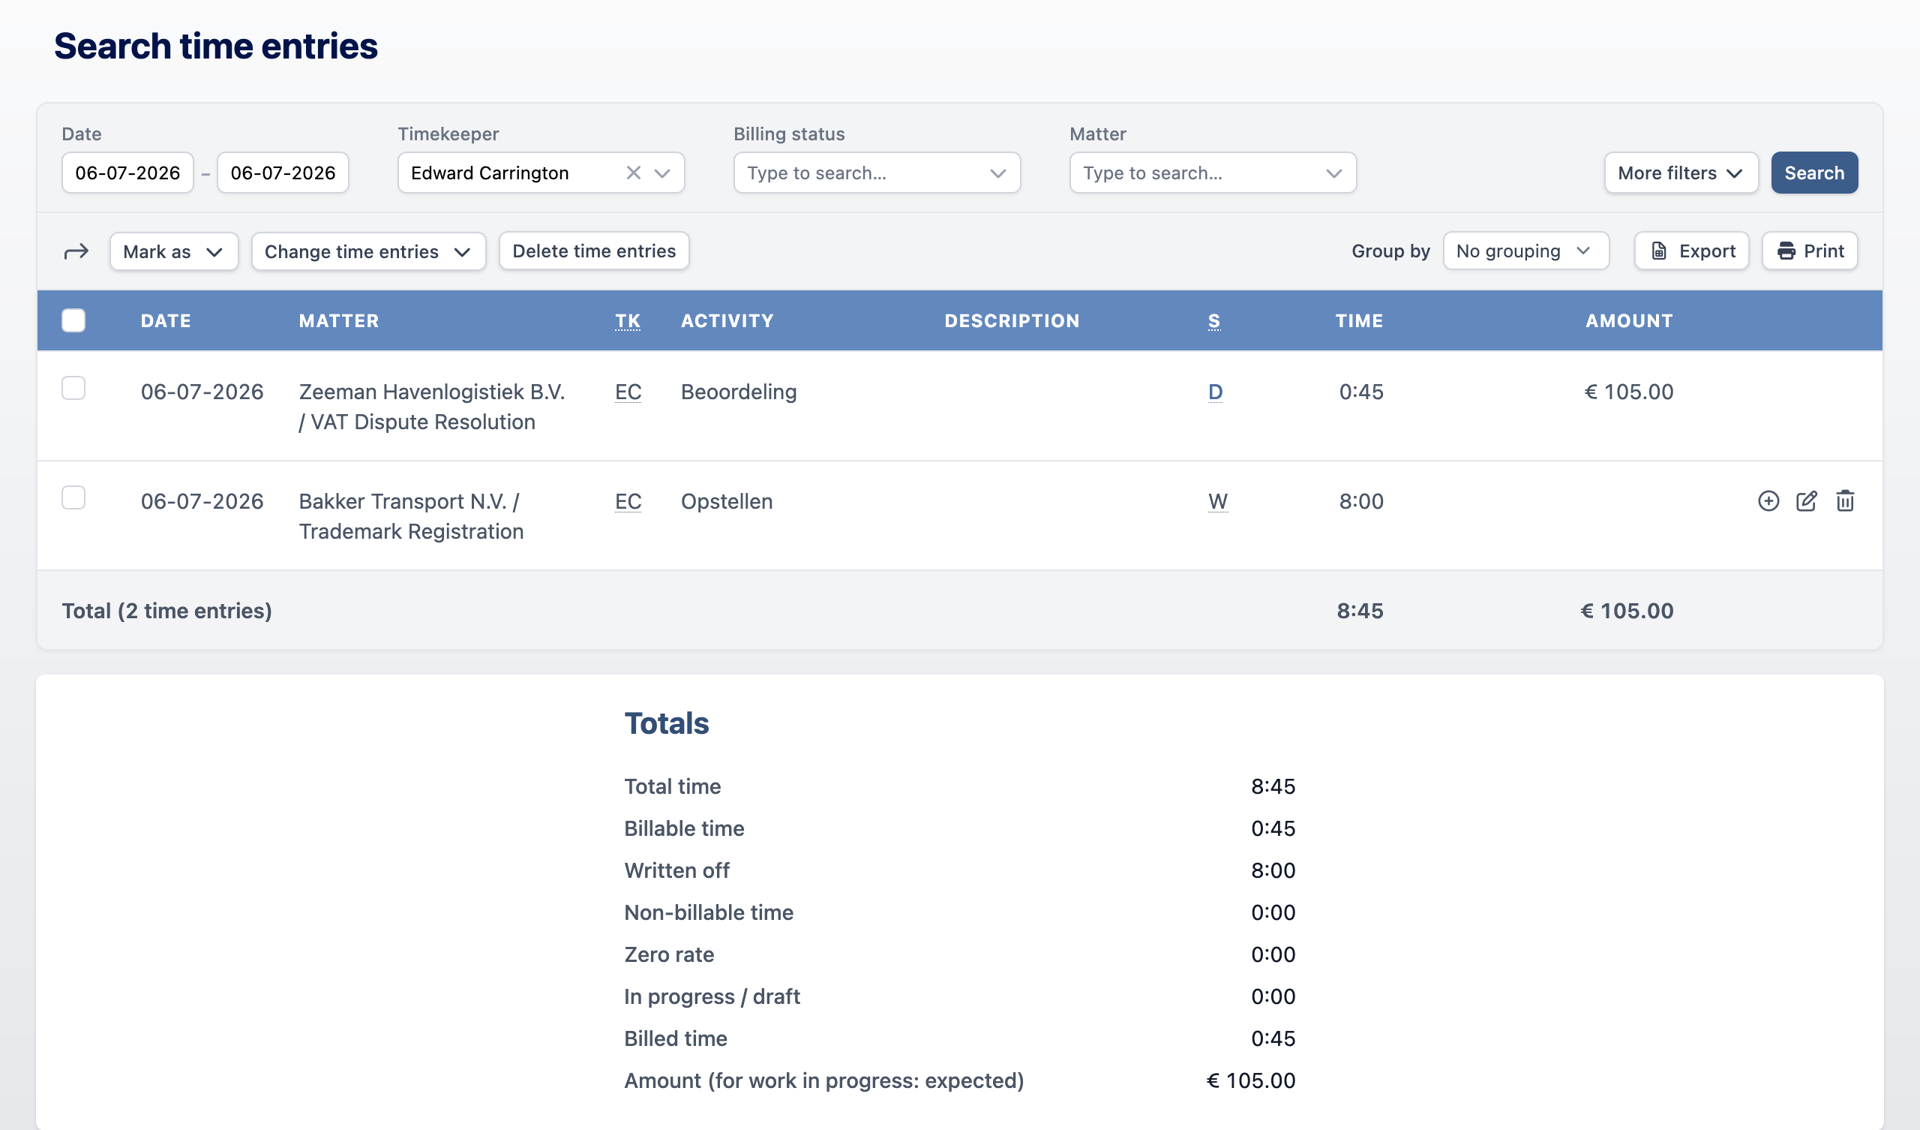Click the DATE column header
The image size is (1920, 1130).
(166, 321)
